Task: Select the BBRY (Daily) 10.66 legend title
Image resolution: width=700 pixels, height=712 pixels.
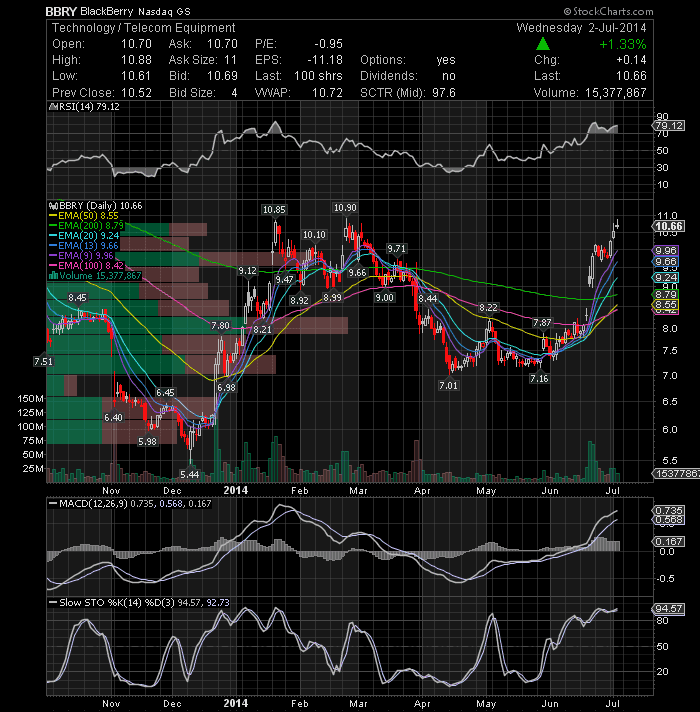Action: point(96,206)
